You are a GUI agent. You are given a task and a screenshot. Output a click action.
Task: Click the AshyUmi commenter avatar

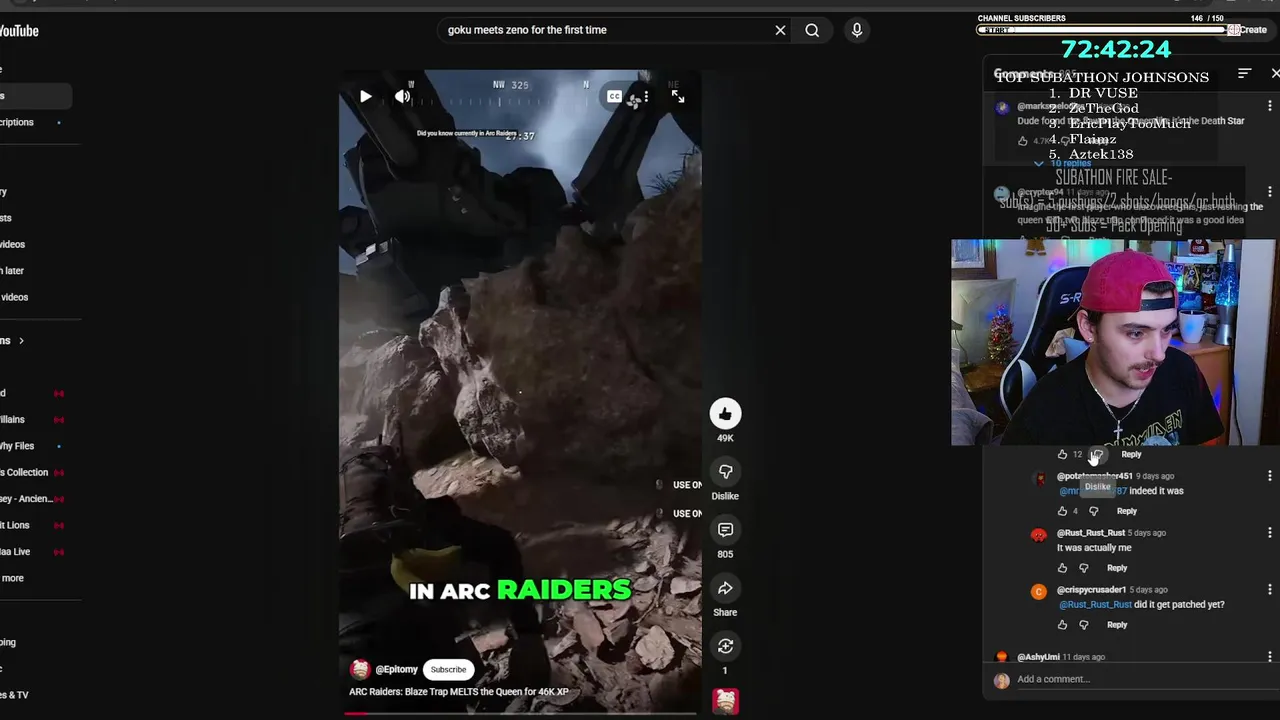point(1002,658)
